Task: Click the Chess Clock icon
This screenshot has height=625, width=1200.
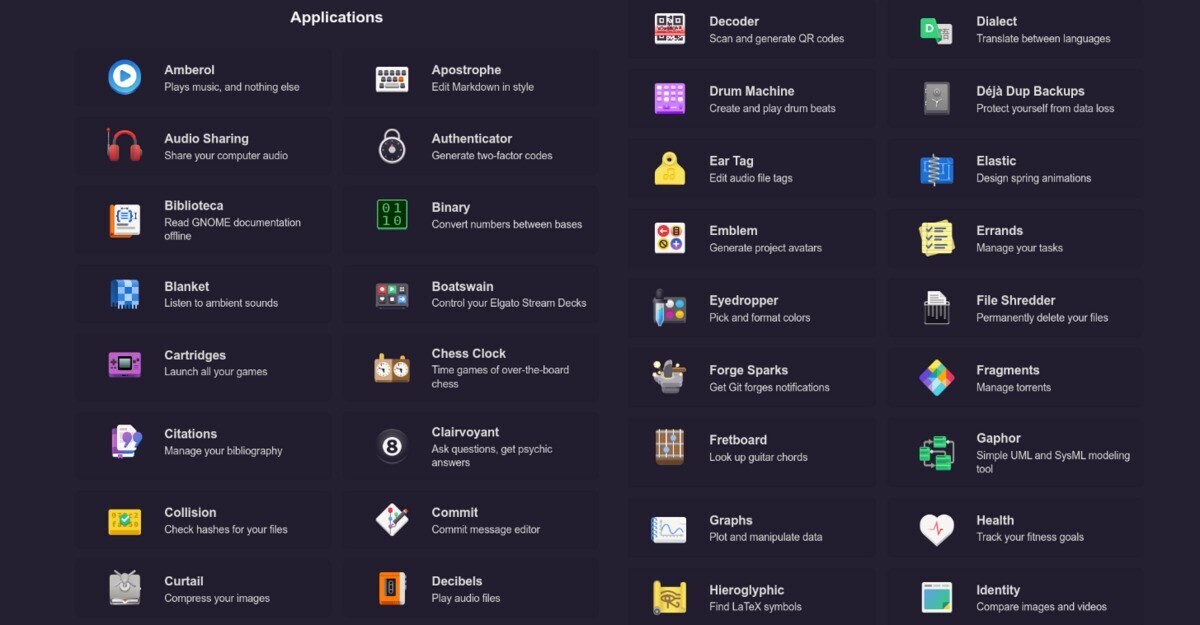Action: [x=392, y=368]
